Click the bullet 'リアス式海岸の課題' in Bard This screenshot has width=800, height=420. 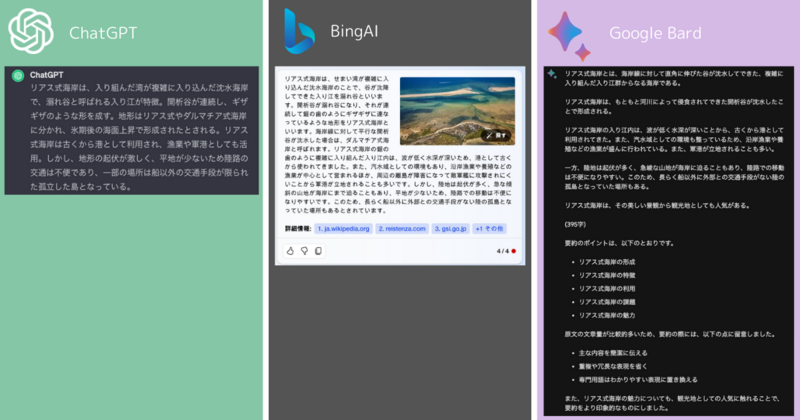(x=607, y=302)
